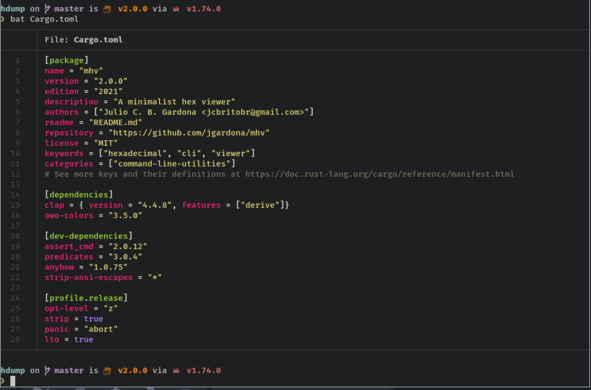
Task: Click the [dev-dependencies] section header
Action: pyautogui.click(x=89, y=236)
